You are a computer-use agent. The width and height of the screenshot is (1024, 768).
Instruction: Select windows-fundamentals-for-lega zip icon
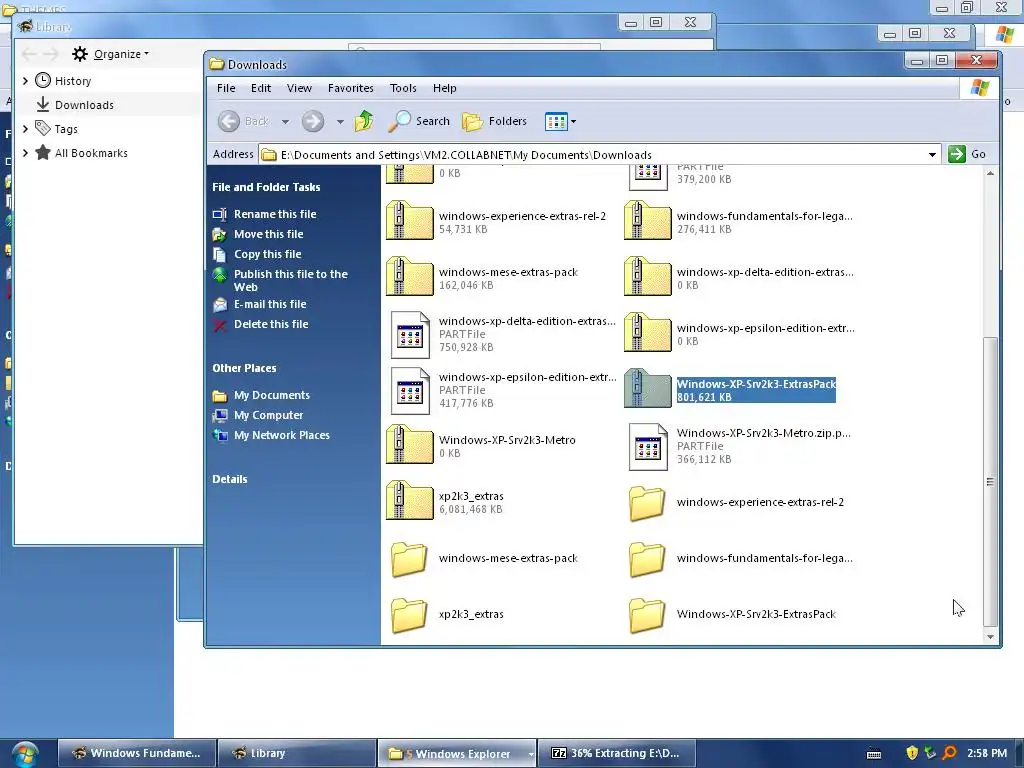(647, 221)
